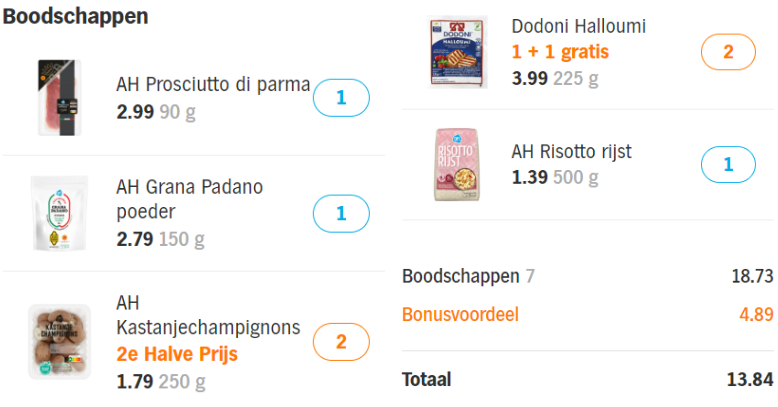This screenshot has height=407, width=778.
Task: Adjust the Dodoni Halloumi quantity badge
Action: point(728,52)
